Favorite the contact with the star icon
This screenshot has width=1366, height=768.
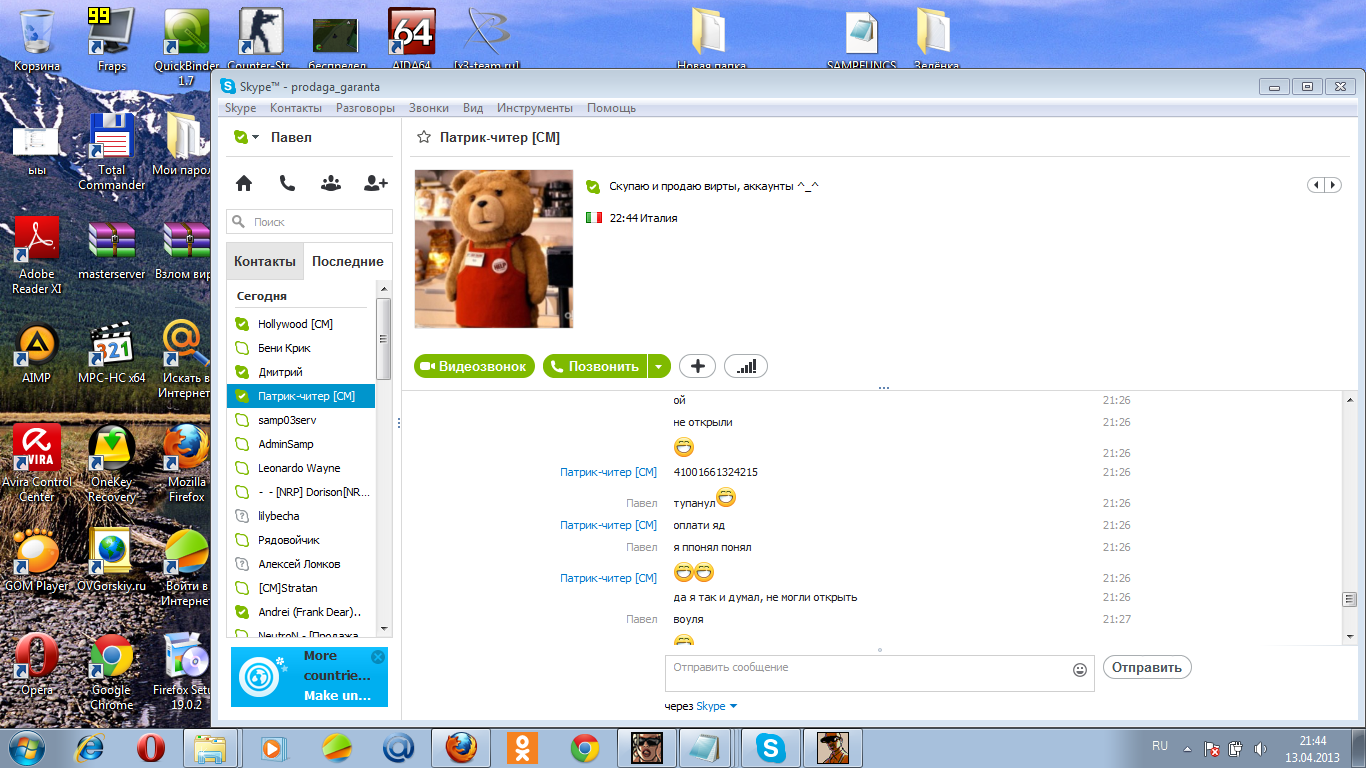point(424,137)
